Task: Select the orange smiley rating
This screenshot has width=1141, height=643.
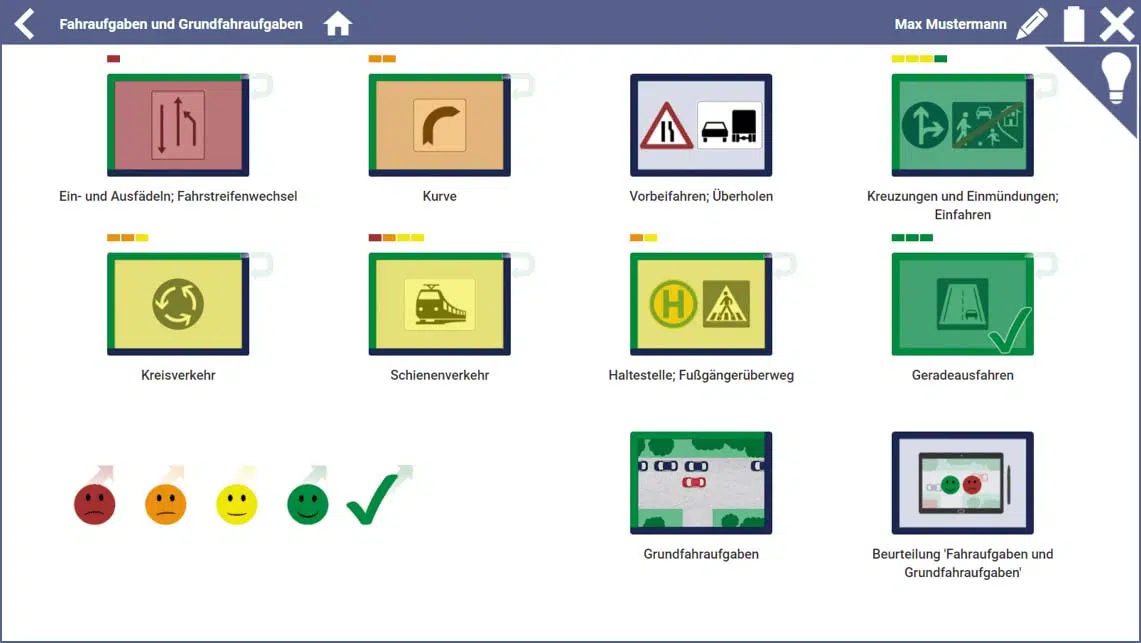Action: 166,504
